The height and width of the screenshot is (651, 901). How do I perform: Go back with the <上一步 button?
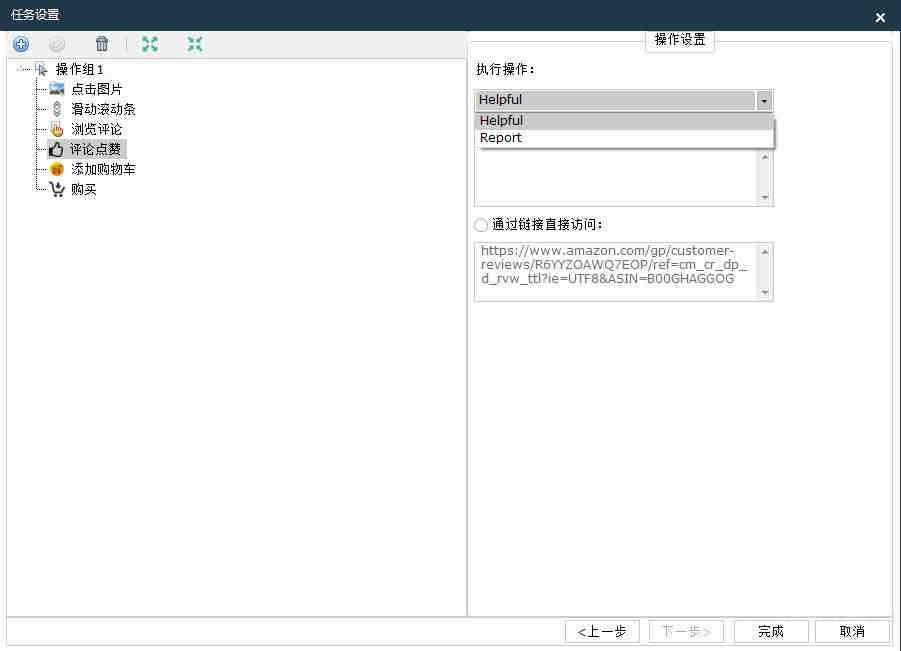tap(602, 631)
